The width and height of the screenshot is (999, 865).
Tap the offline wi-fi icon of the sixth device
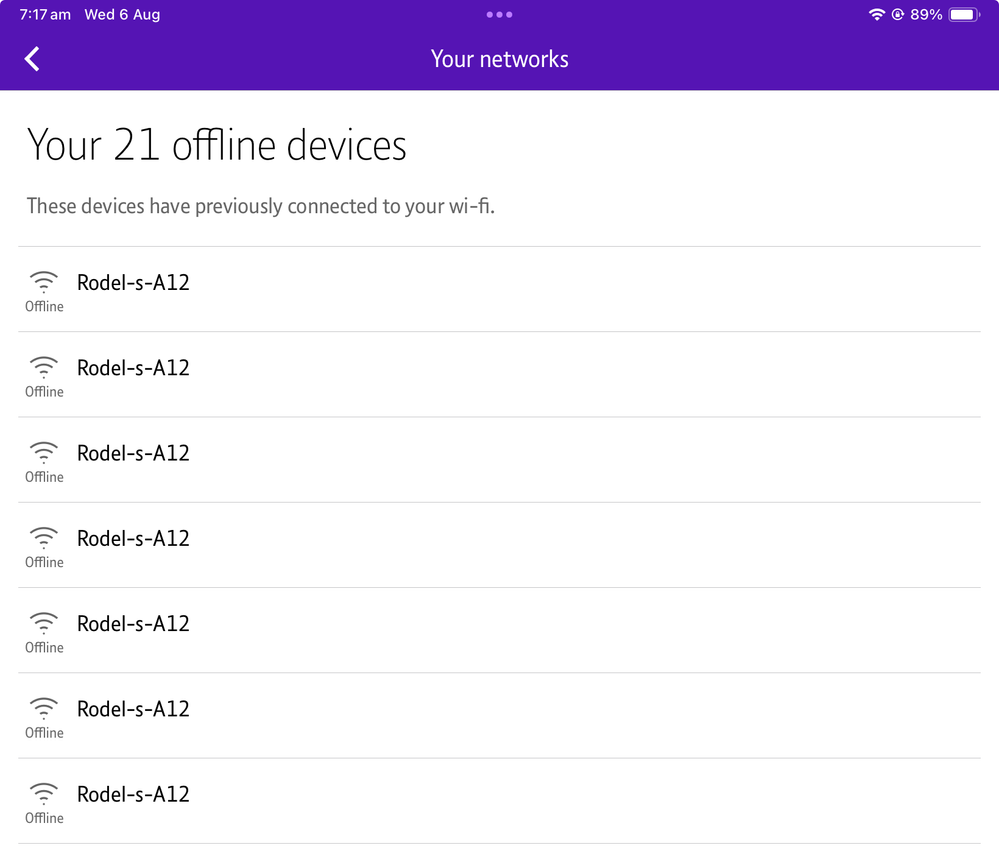click(x=44, y=707)
